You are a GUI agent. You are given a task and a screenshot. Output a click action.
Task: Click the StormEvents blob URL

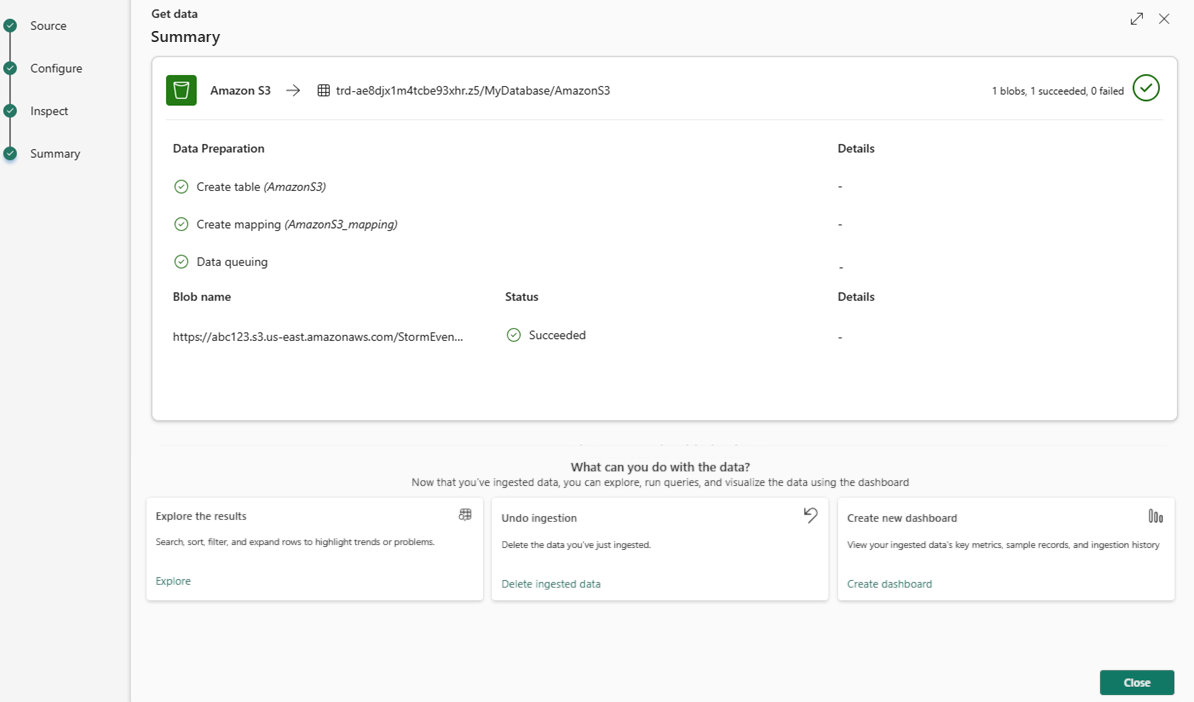[318, 337]
